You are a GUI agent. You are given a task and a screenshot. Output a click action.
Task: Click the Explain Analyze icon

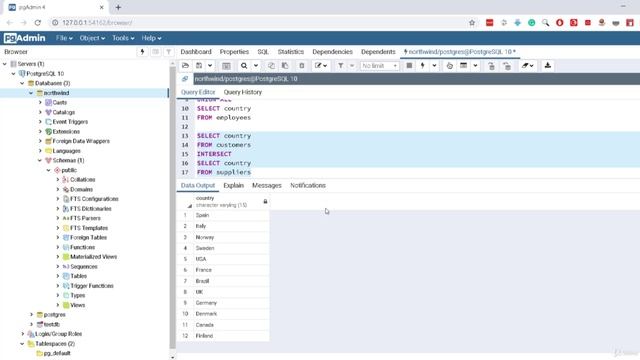click(463, 66)
